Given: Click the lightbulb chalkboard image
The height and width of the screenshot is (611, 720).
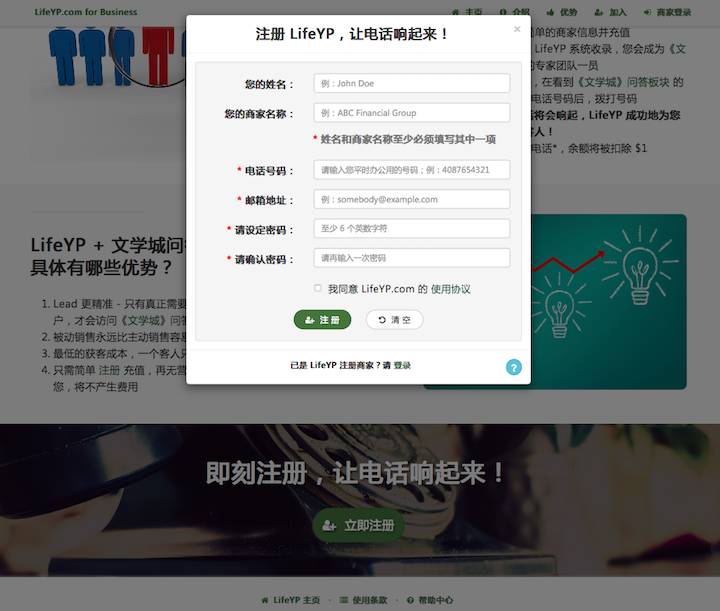Looking at the screenshot, I should [x=608, y=302].
